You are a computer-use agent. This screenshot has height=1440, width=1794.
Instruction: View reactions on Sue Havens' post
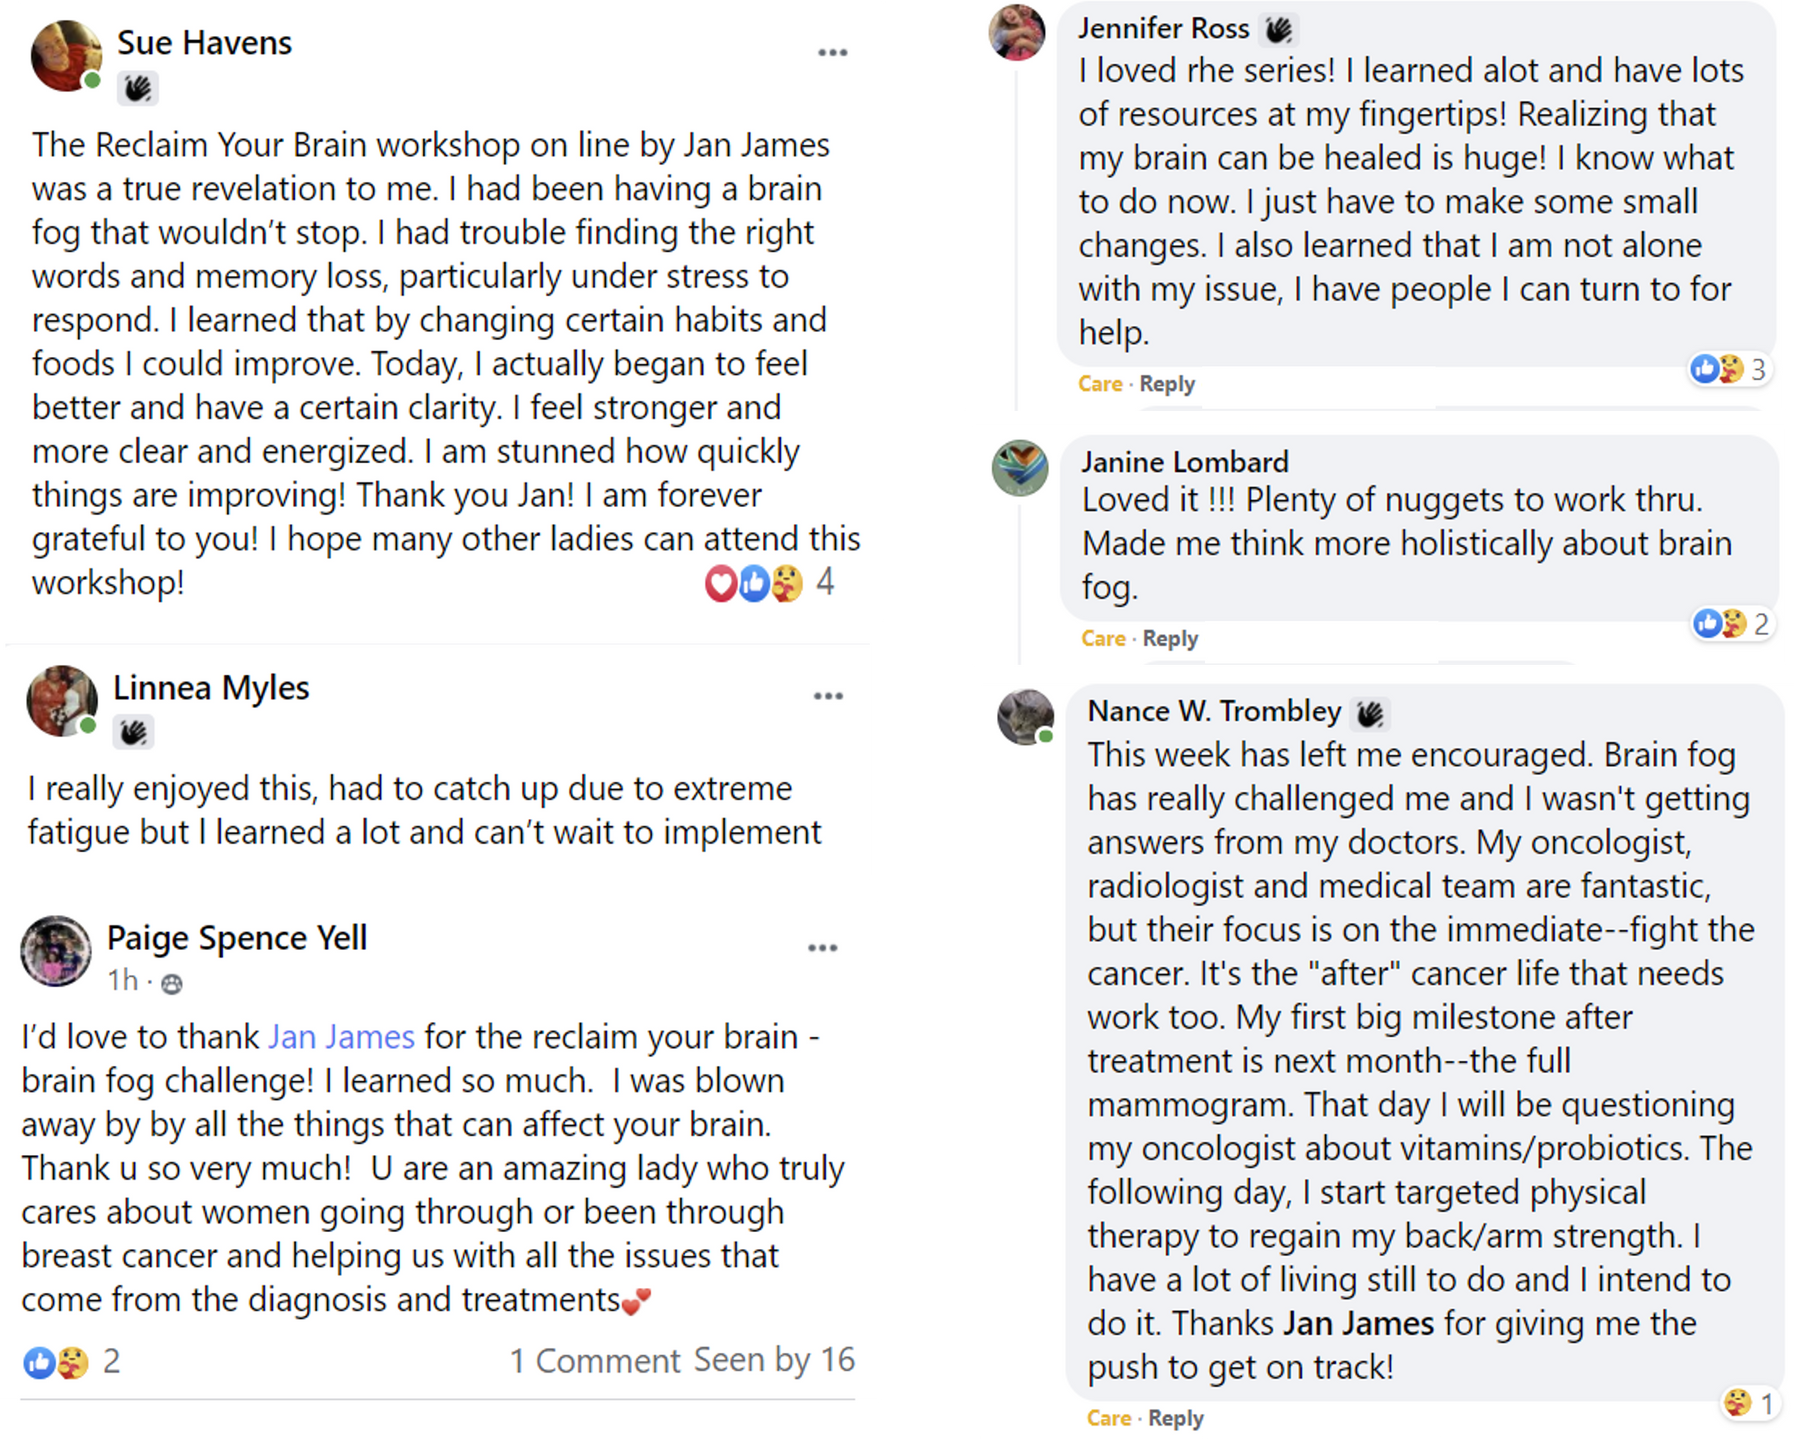point(766,583)
